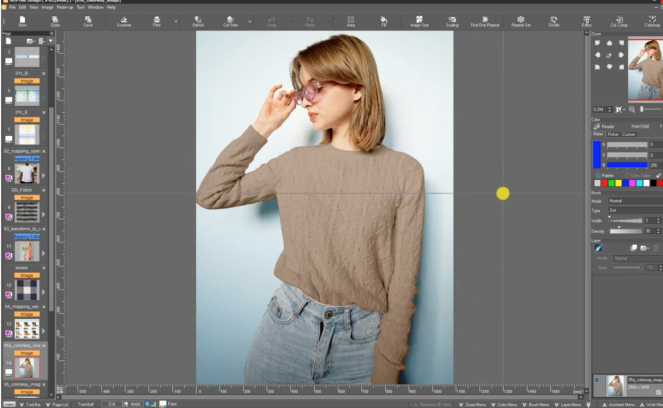
Task: Toggle the Tool Bar status bar checkmark
Action: [22, 405]
